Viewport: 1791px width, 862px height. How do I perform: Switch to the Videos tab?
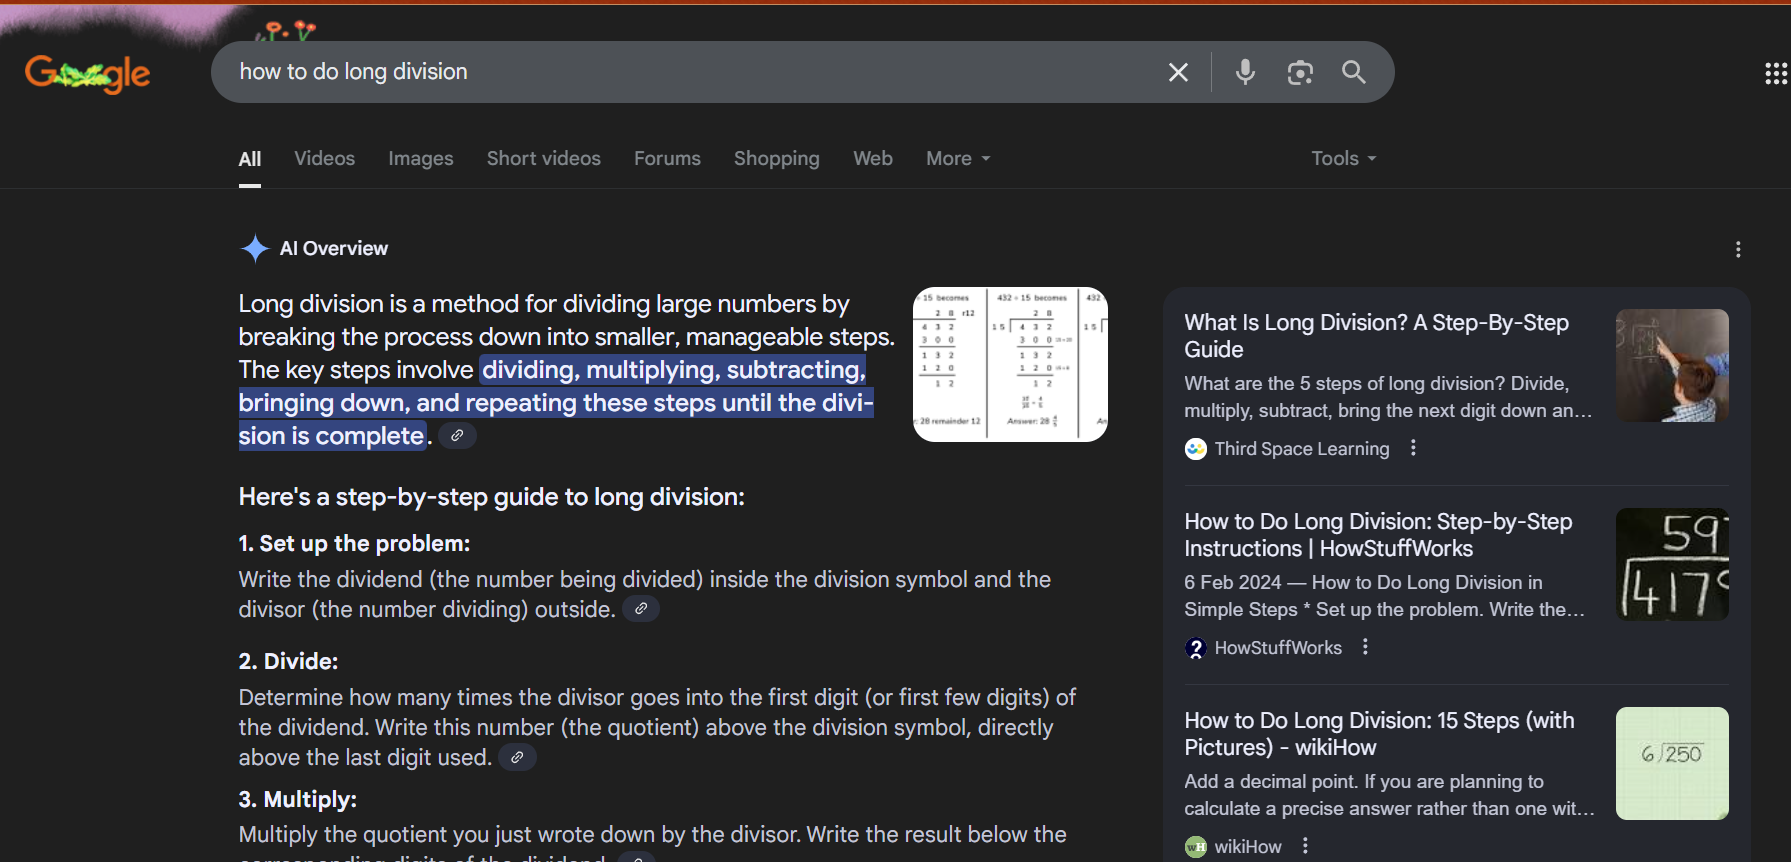324,158
